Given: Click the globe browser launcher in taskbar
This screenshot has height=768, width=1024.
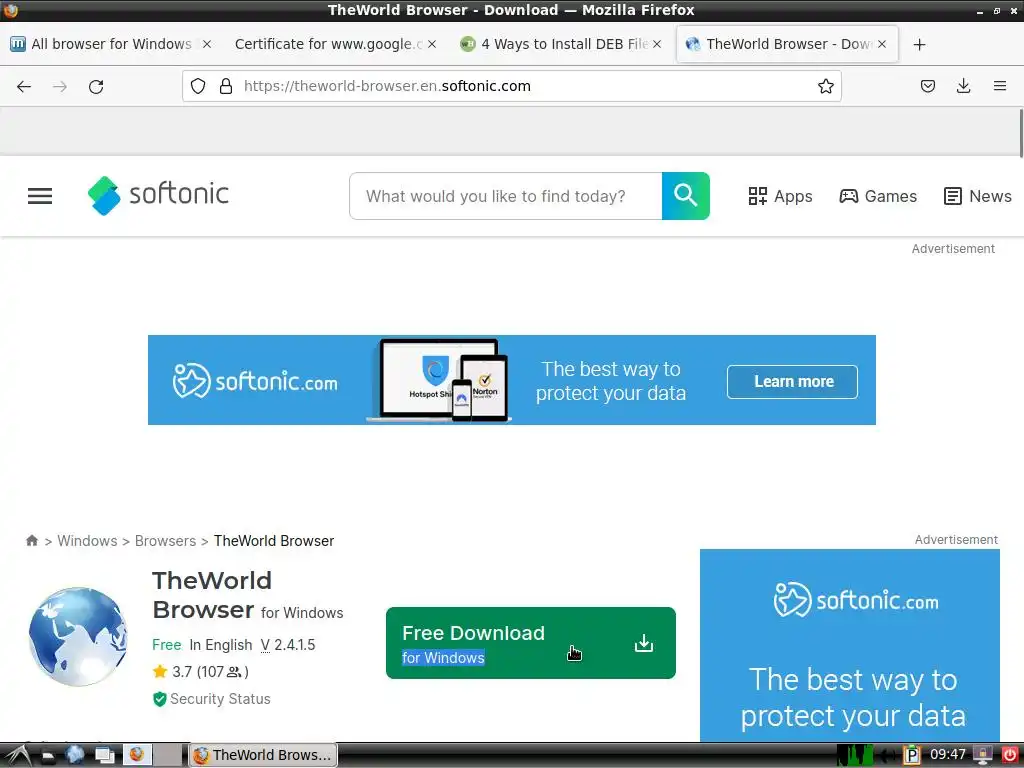Looking at the screenshot, I should (75, 755).
